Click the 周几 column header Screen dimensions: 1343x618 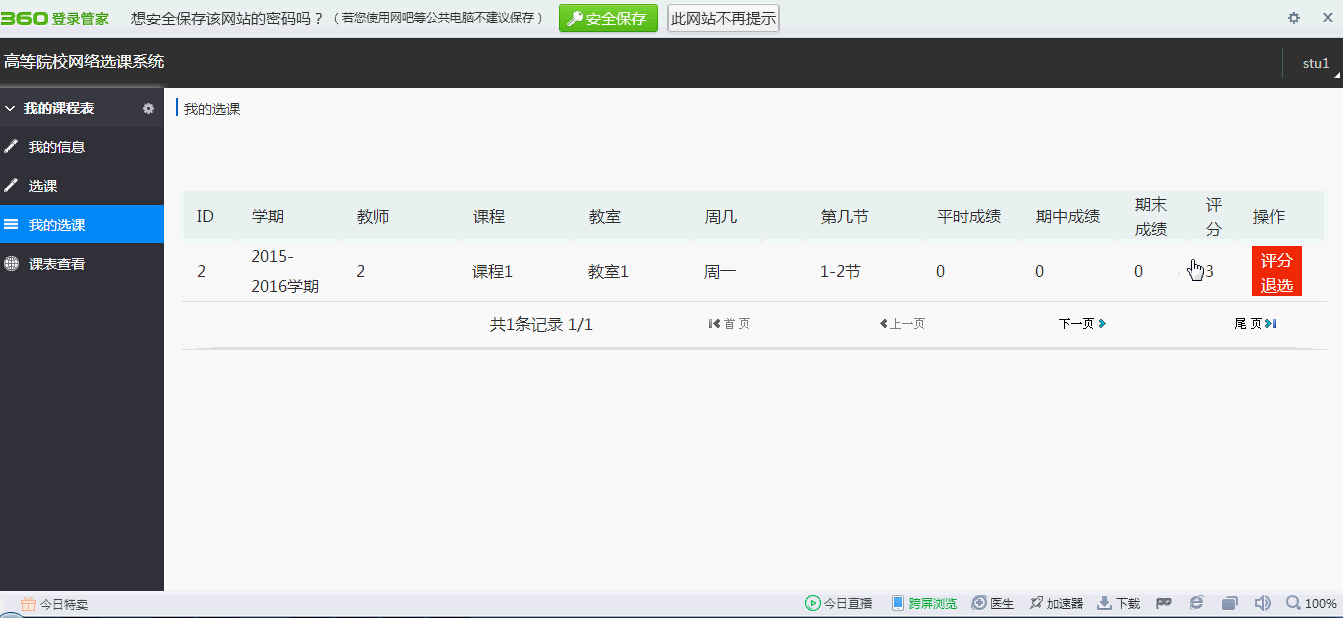point(721,216)
